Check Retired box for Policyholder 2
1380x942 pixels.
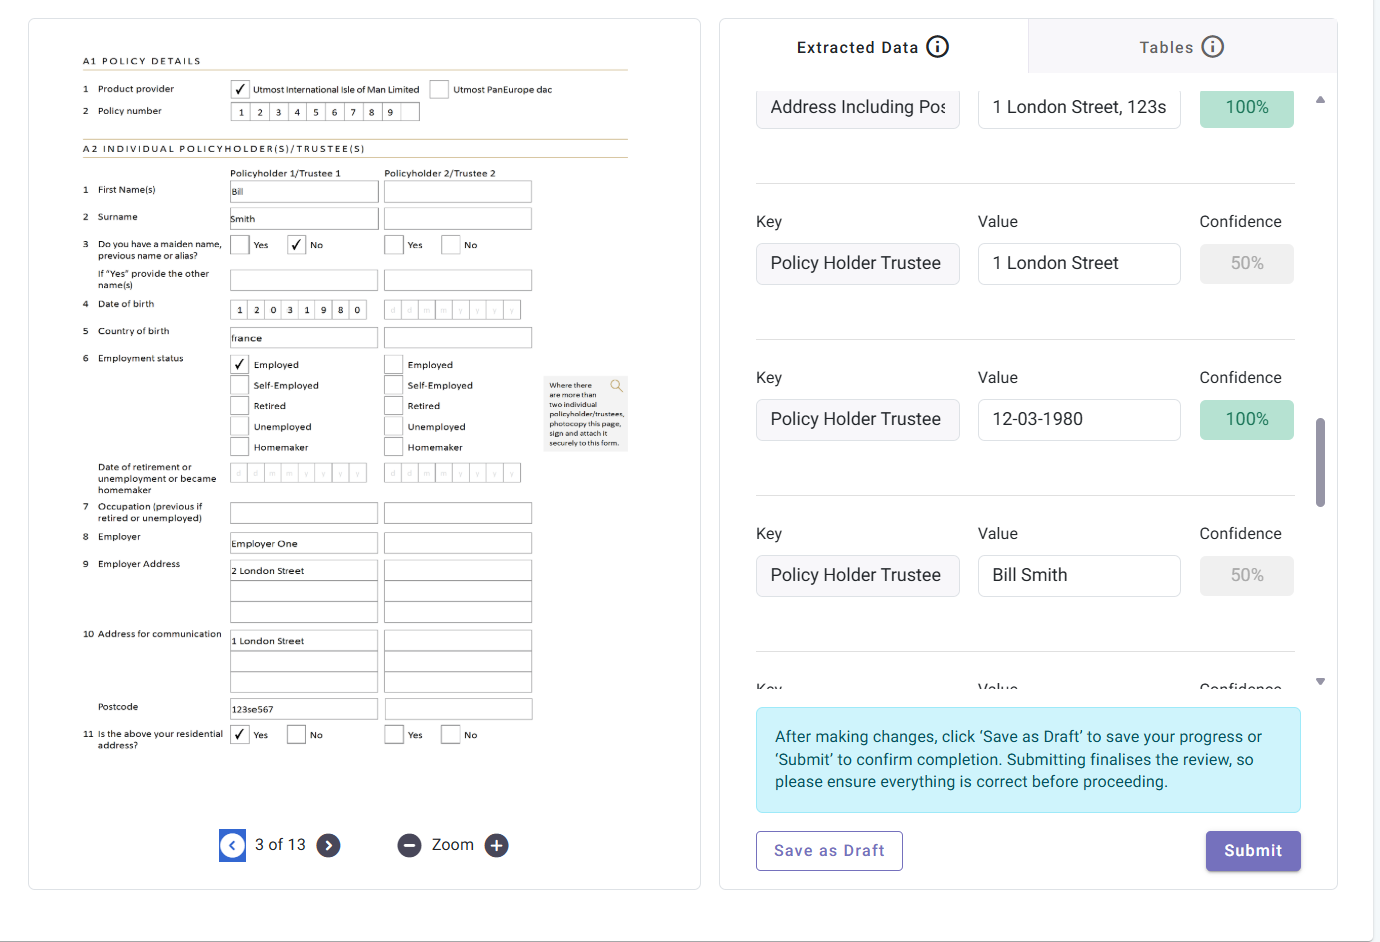(x=394, y=406)
